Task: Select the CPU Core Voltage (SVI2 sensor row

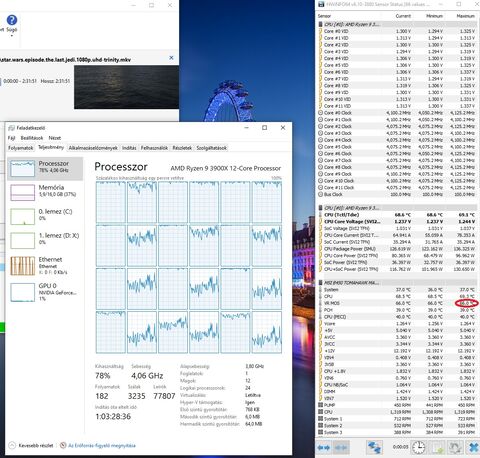Action: (x=396, y=221)
